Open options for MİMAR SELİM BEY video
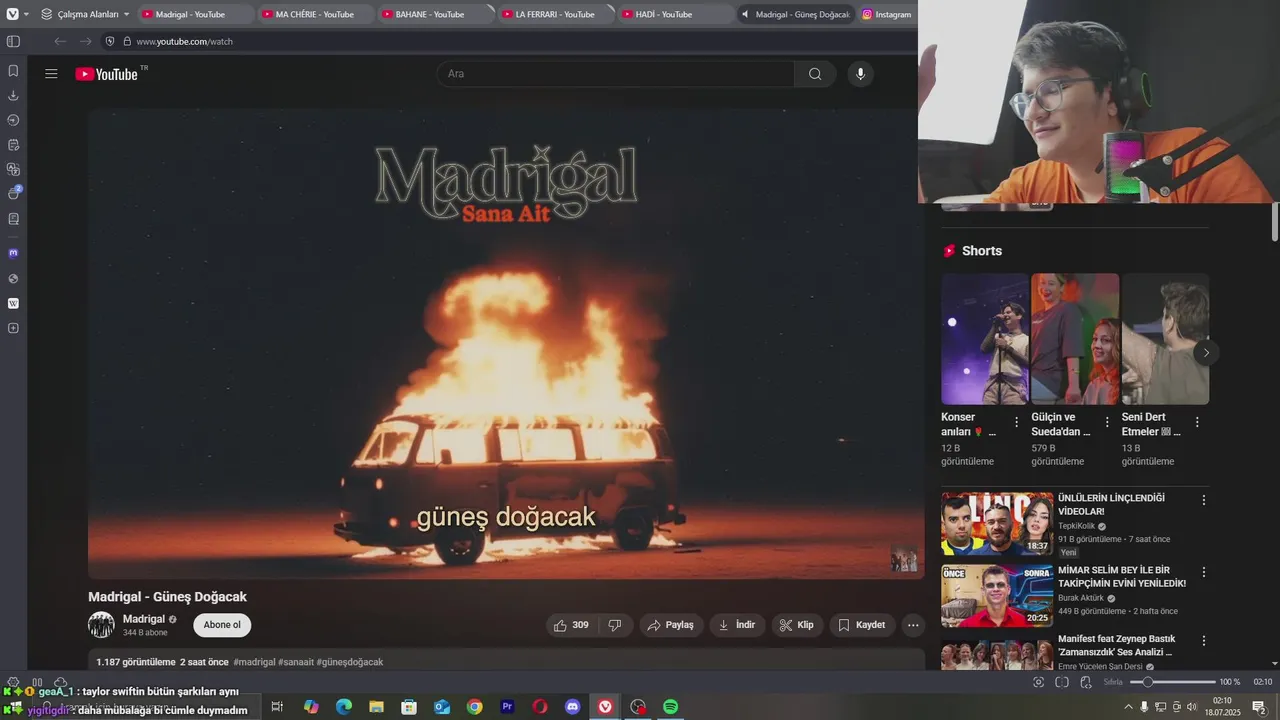The image size is (1280, 720). pyautogui.click(x=1204, y=572)
